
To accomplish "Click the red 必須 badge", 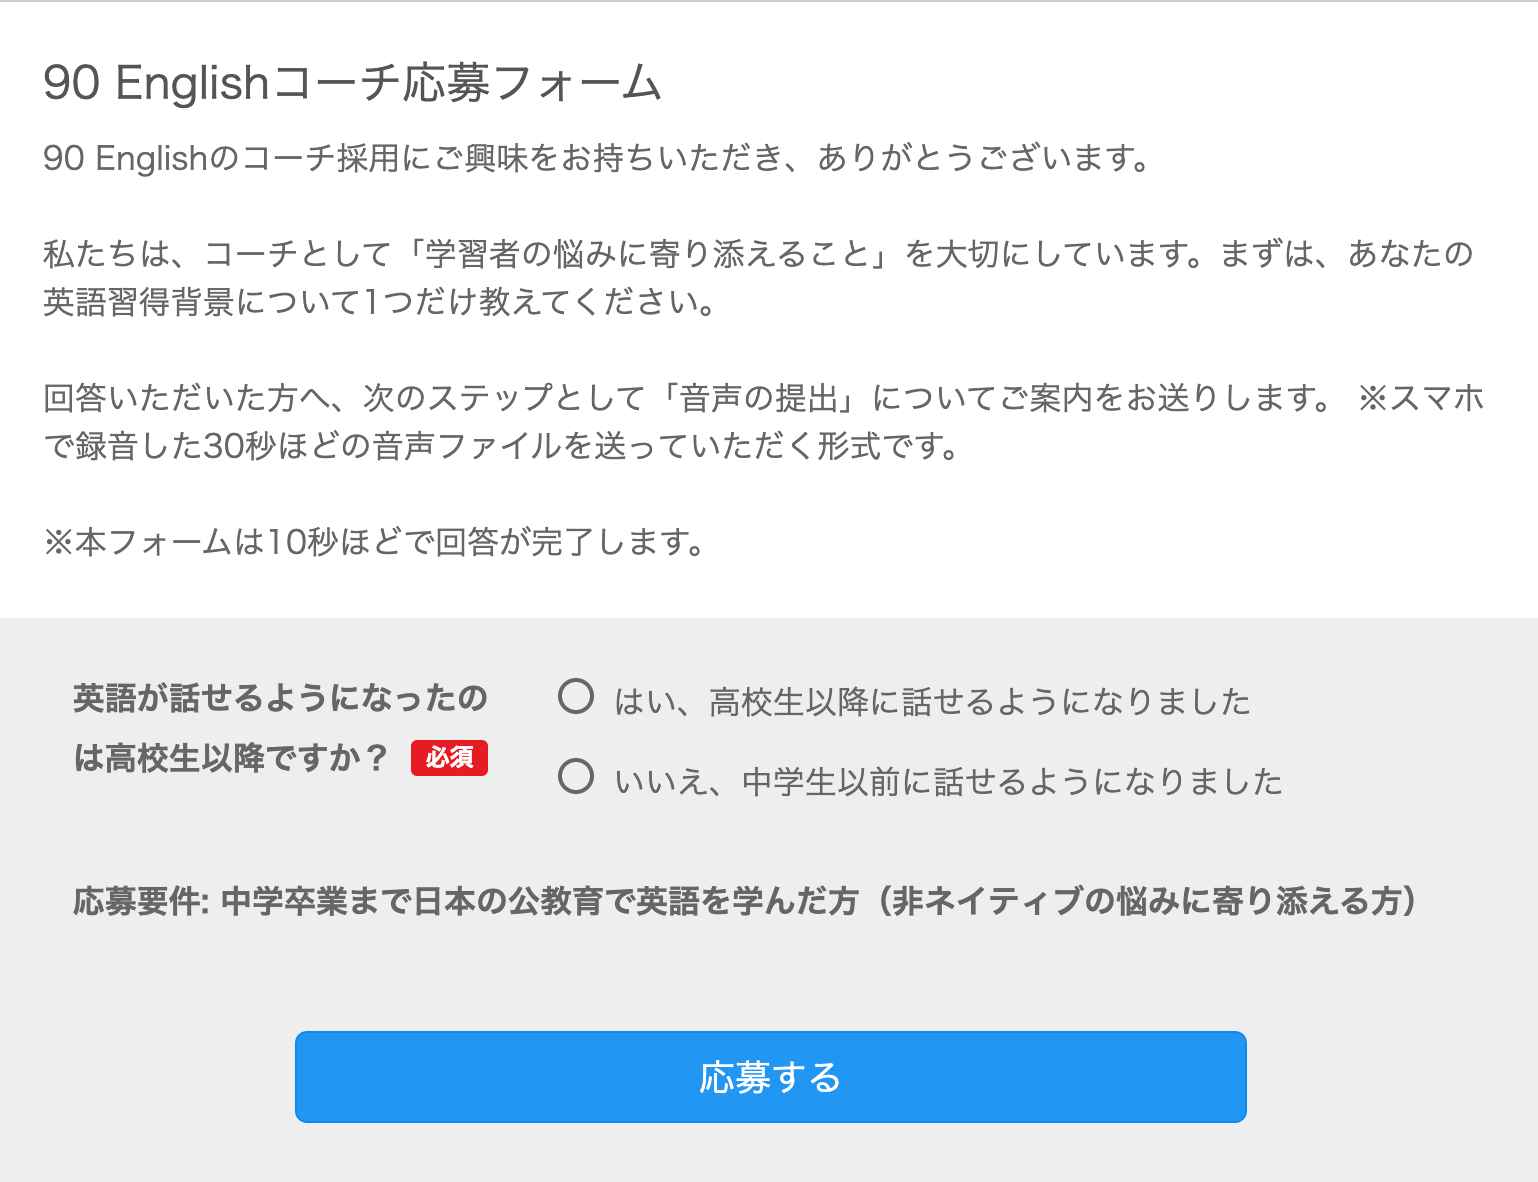I will [x=449, y=758].
